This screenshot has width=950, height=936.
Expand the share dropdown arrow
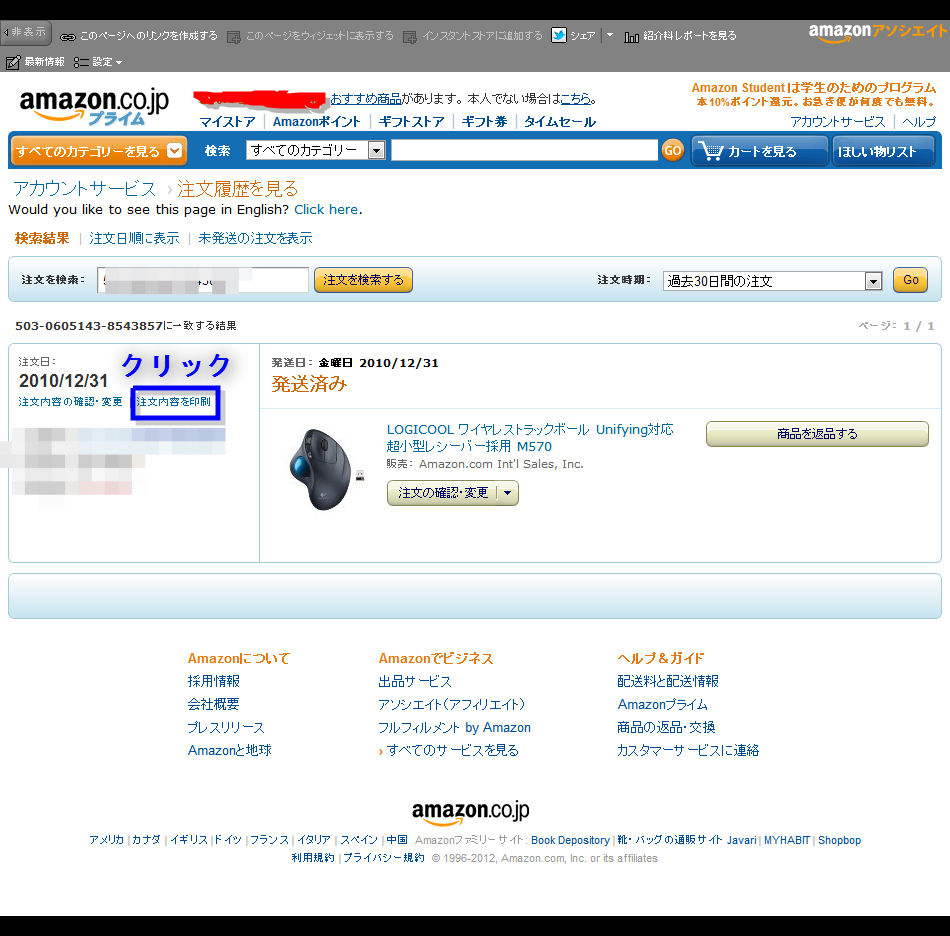[x=610, y=35]
